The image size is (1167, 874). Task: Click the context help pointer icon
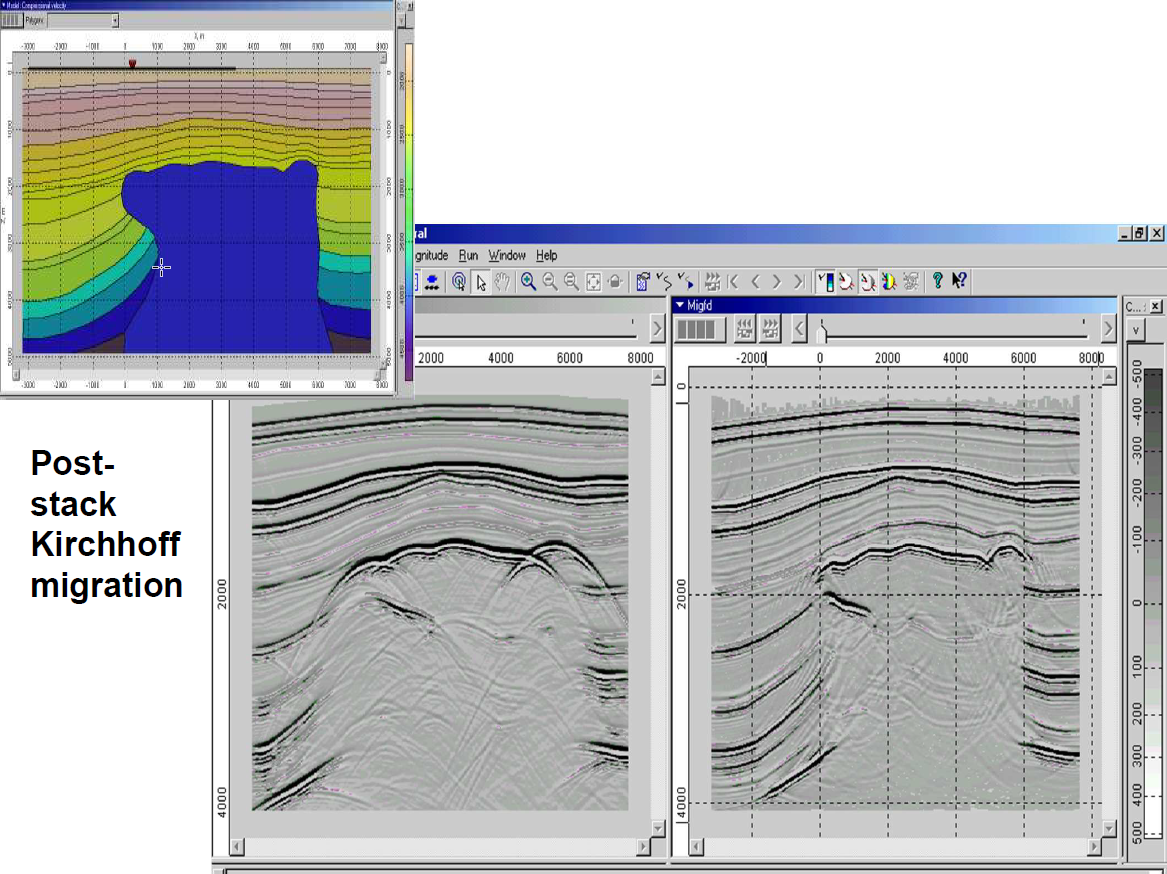[x=959, y=282]
